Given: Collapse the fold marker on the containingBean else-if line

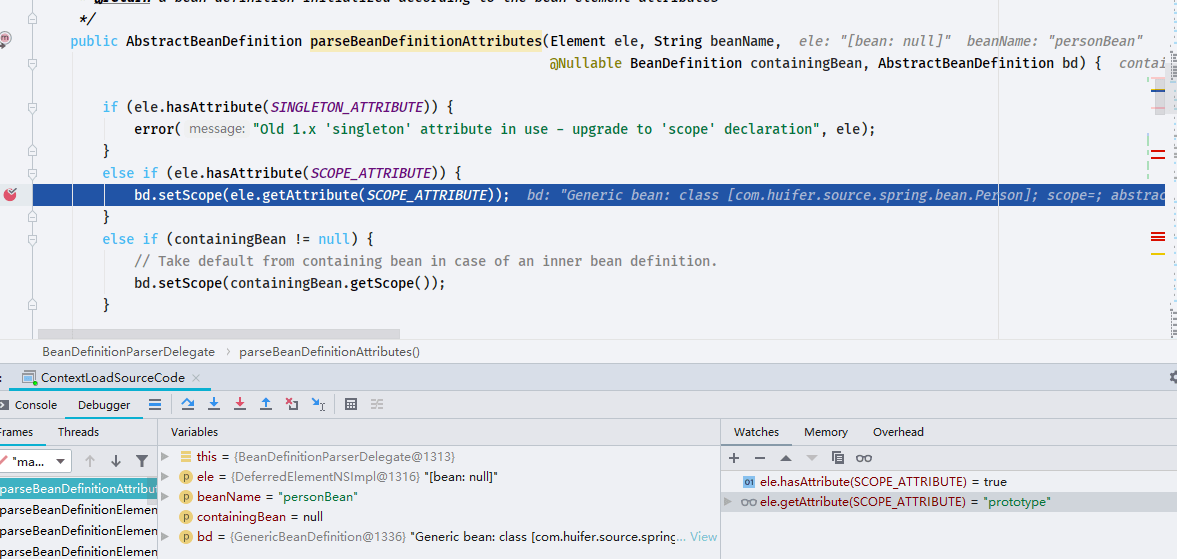Looking at the screenshot, I should [x=32, y=239].
